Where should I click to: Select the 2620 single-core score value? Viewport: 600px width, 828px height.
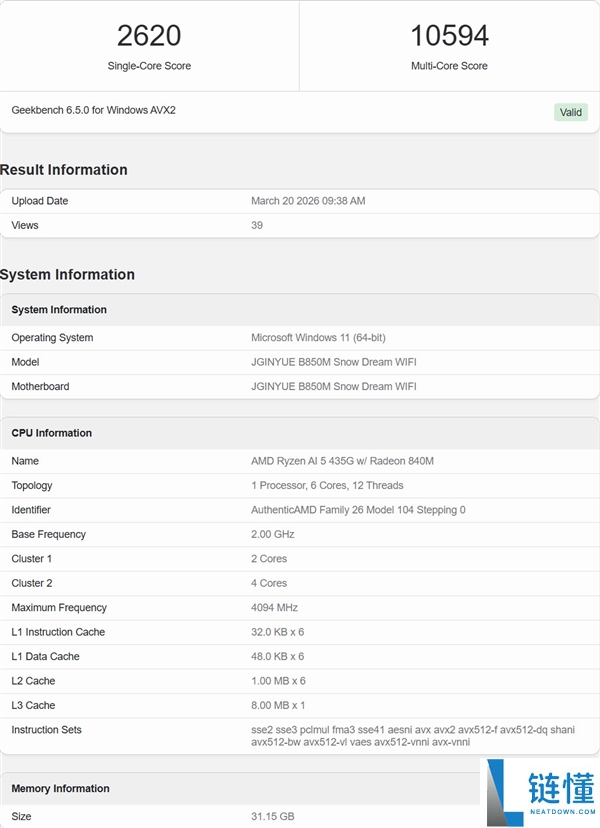pyautogui.click(x=149, y=36)
